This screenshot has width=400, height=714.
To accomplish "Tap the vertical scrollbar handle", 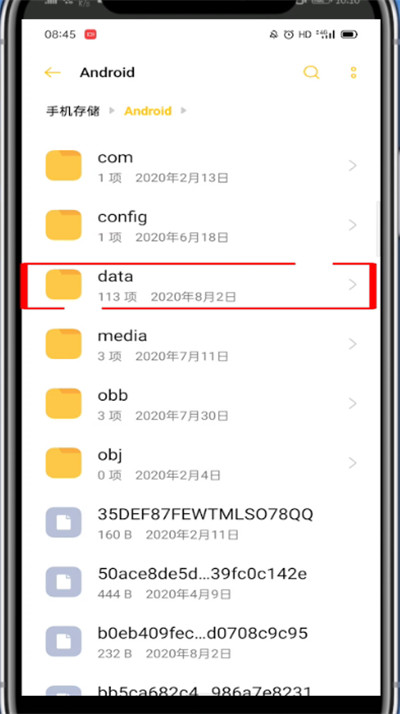I will tap(377, 229).
